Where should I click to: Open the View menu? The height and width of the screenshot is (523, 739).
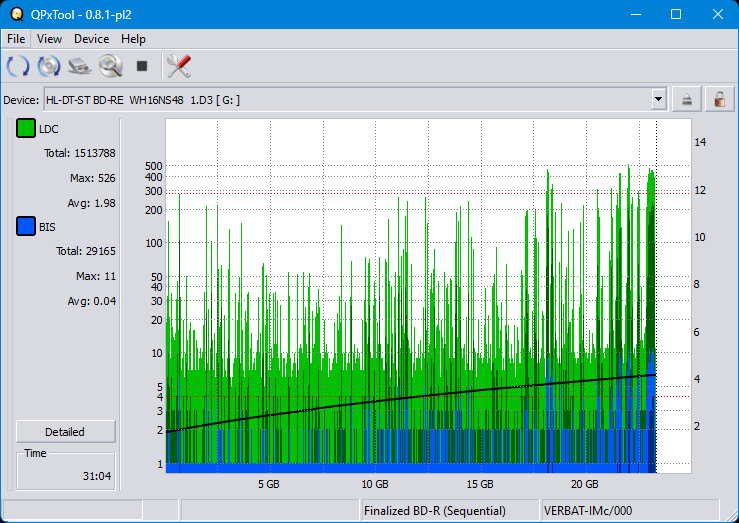[x=49, y=39]
